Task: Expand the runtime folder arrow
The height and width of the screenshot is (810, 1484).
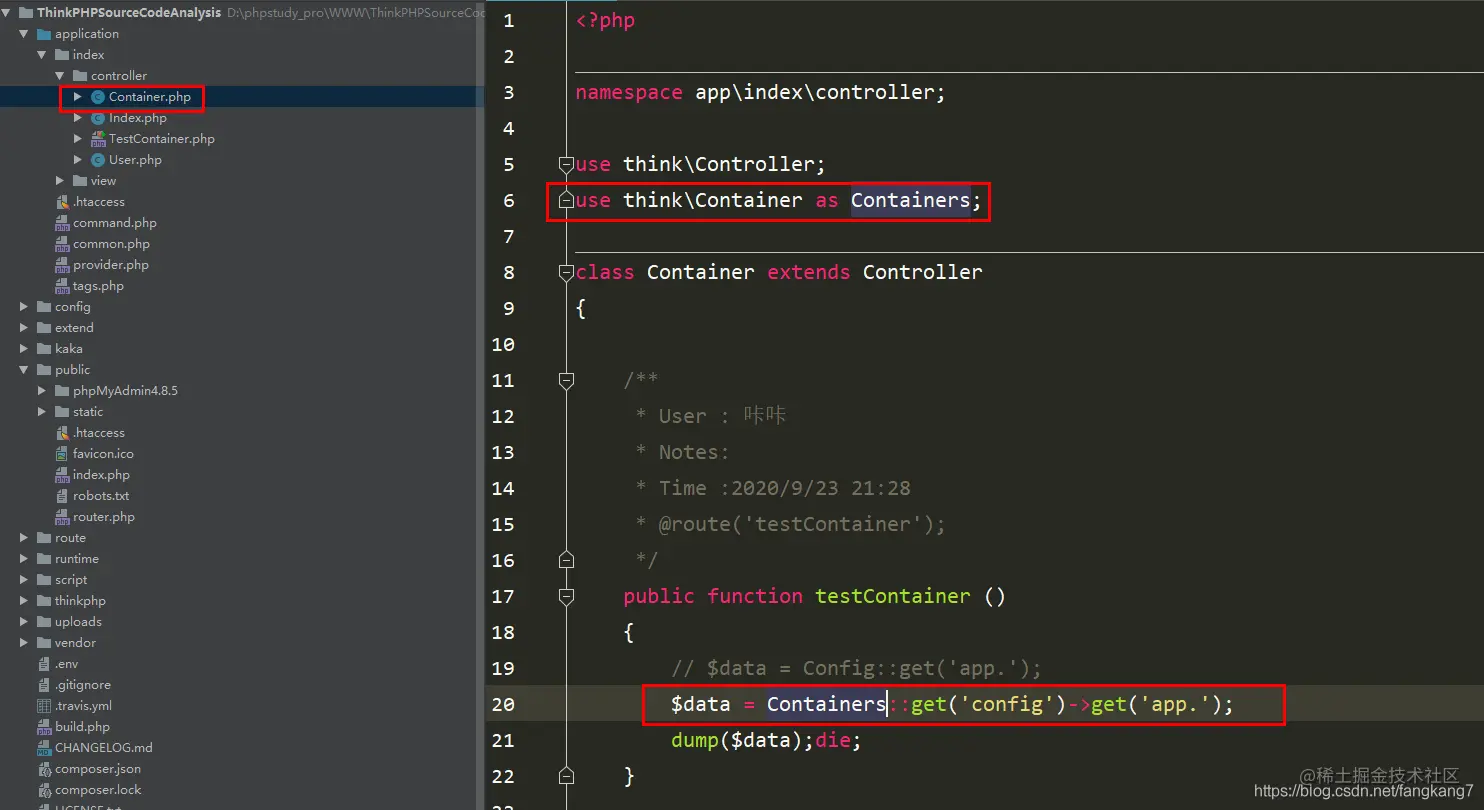Action: [x=24, y=559]
